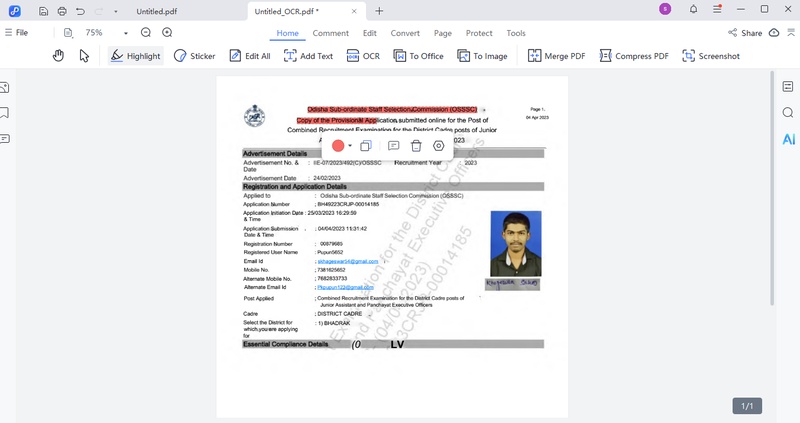Open notifications bell
This screenshot has width=800, height=423.
(x=693, y=9)
